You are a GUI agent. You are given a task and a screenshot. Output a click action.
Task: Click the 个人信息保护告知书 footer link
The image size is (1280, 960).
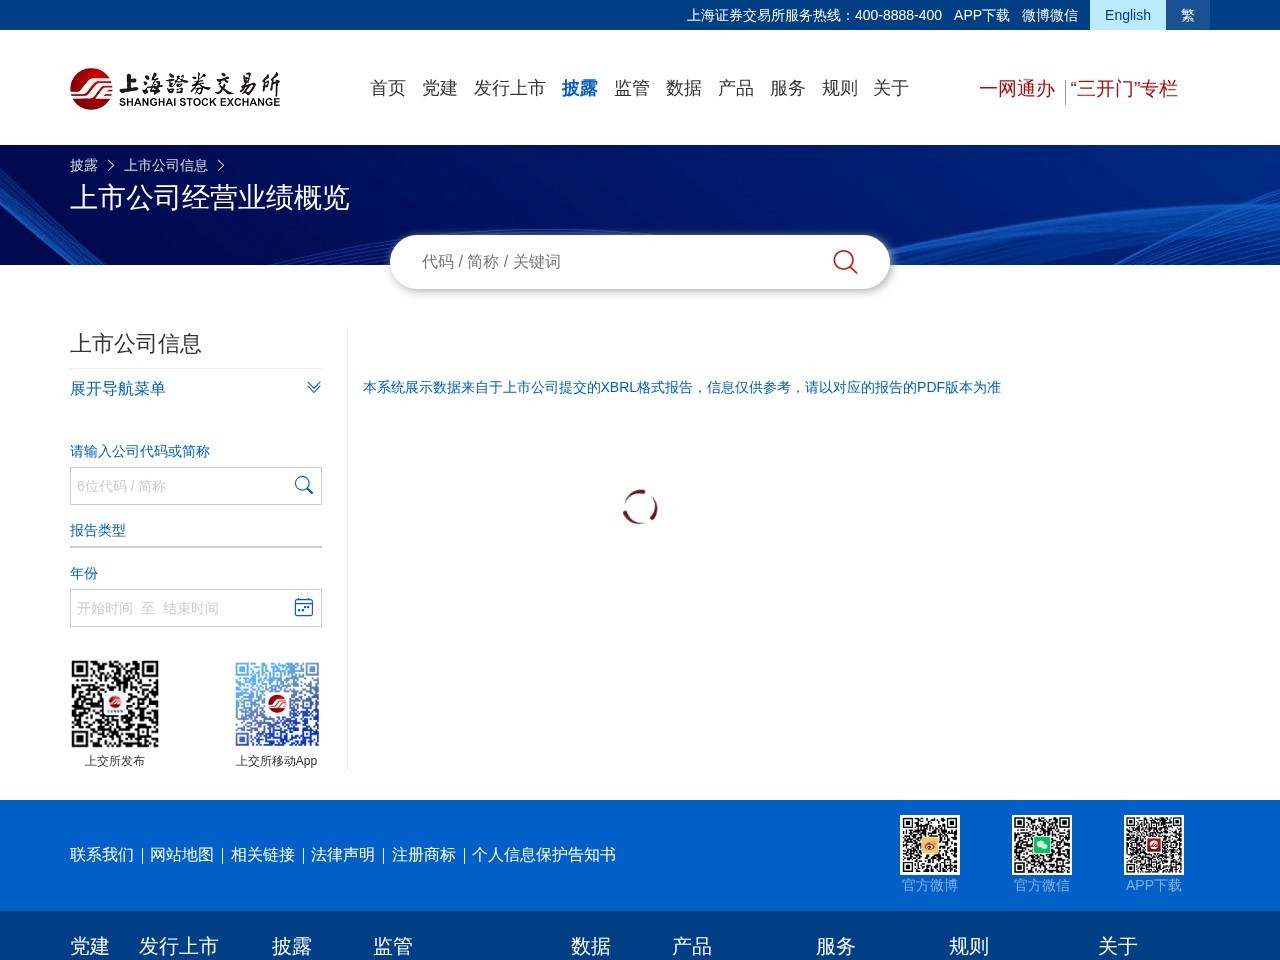(544, 855)
